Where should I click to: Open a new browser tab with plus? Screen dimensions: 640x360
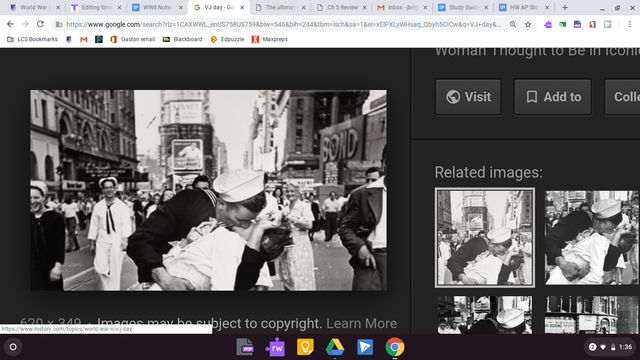pos(565,8)
